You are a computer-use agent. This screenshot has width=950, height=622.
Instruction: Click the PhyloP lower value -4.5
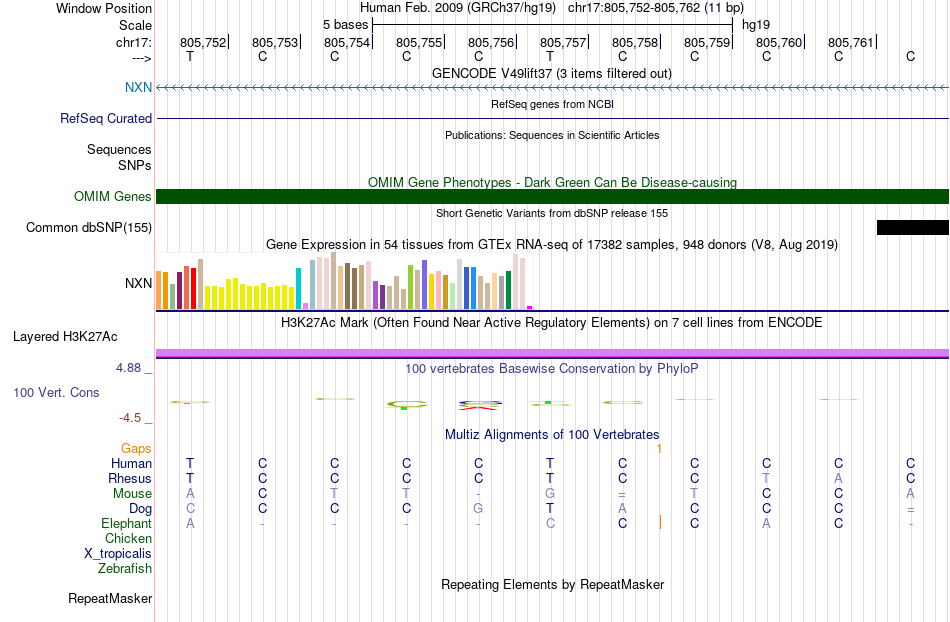coord(130,418)
